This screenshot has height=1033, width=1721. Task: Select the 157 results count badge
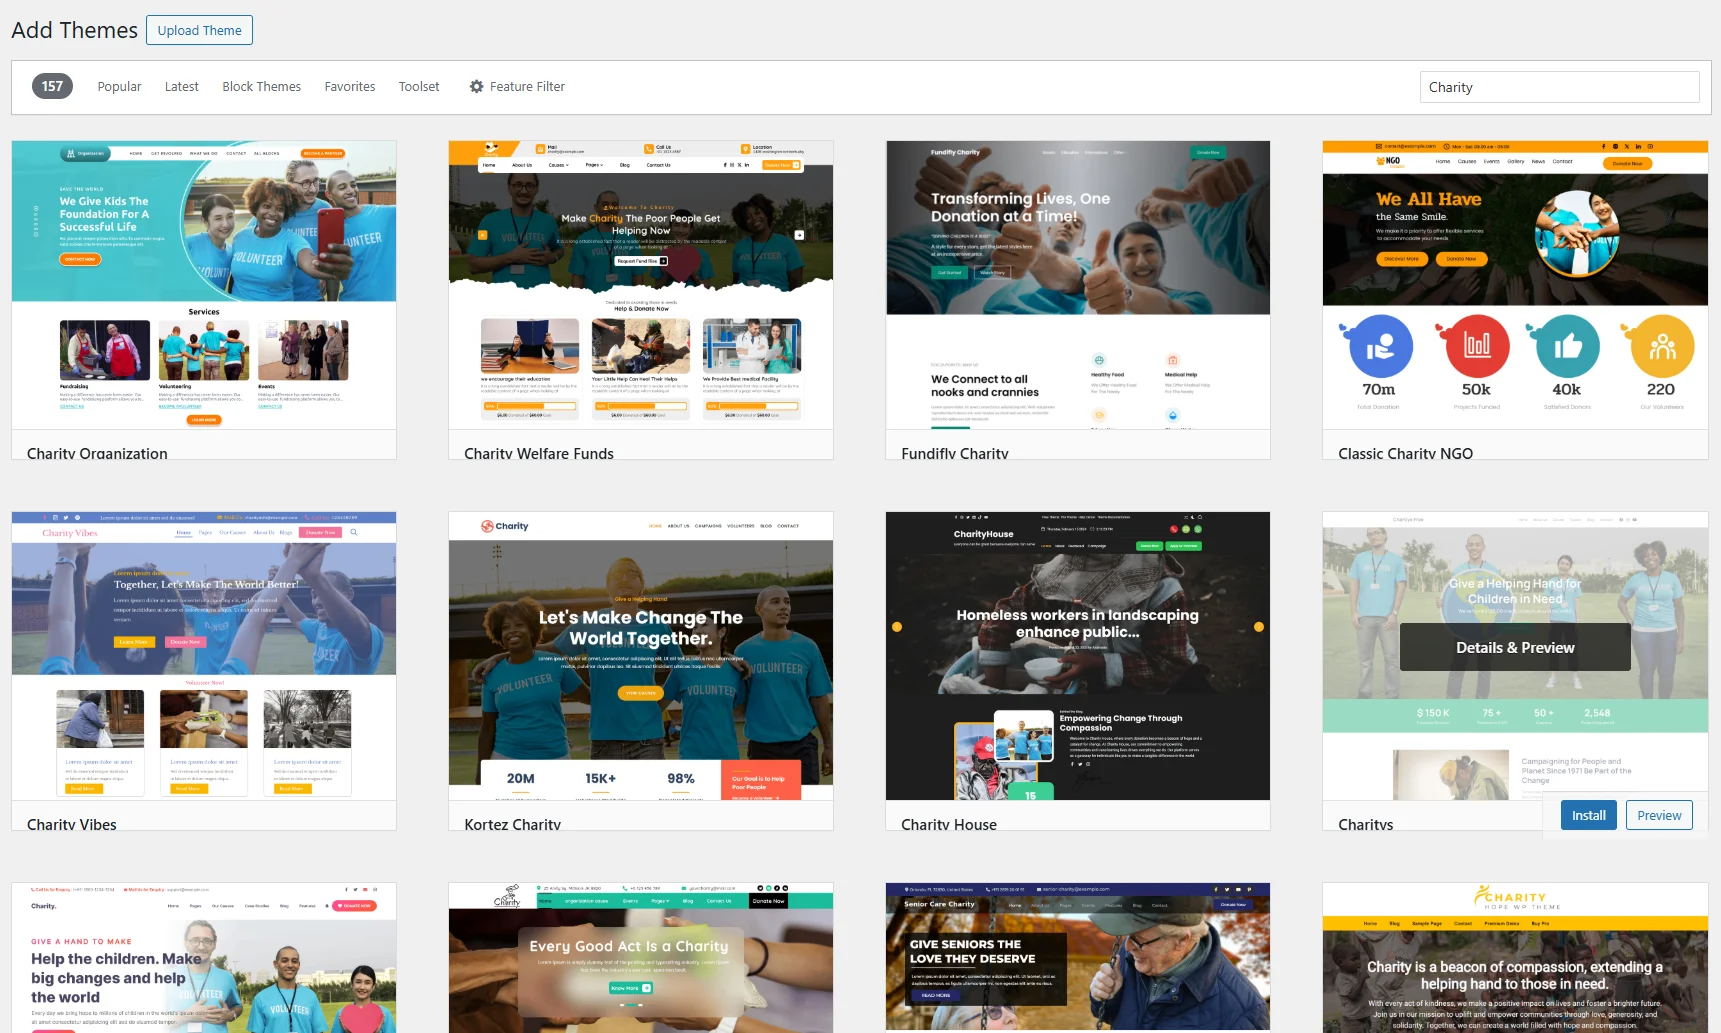coord(52,86)
